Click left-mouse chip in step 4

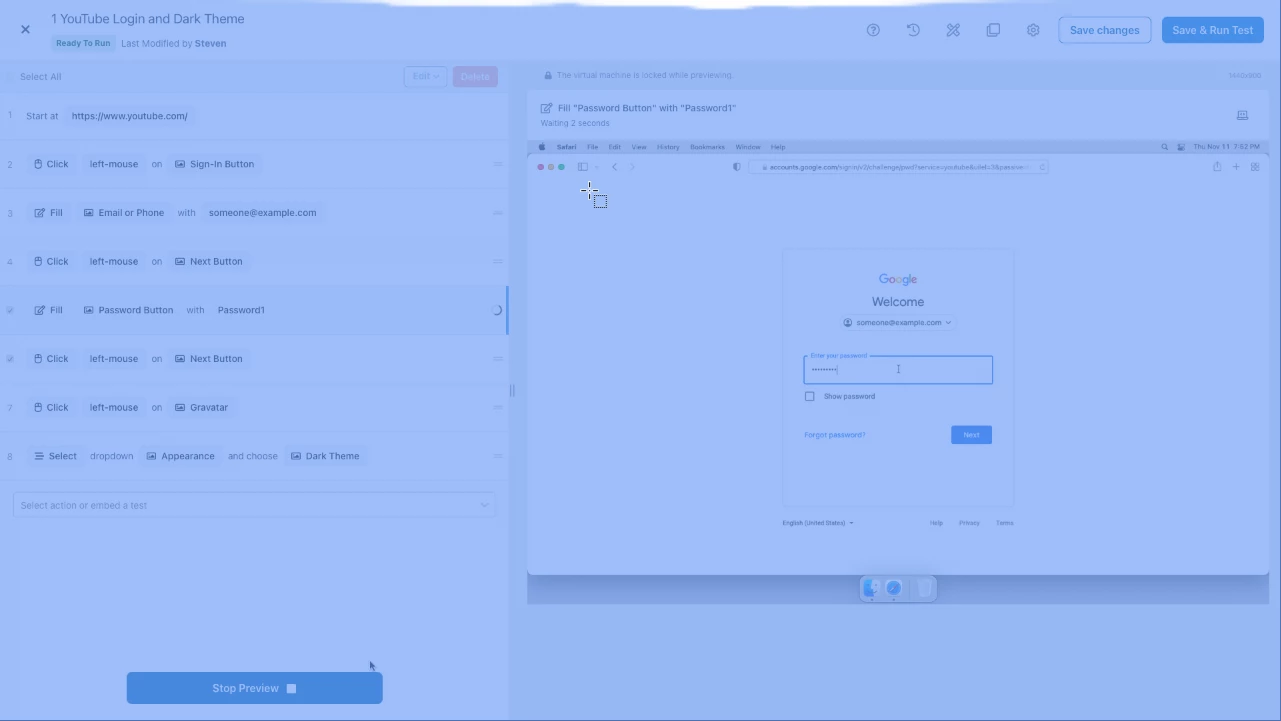coord(113,261)
